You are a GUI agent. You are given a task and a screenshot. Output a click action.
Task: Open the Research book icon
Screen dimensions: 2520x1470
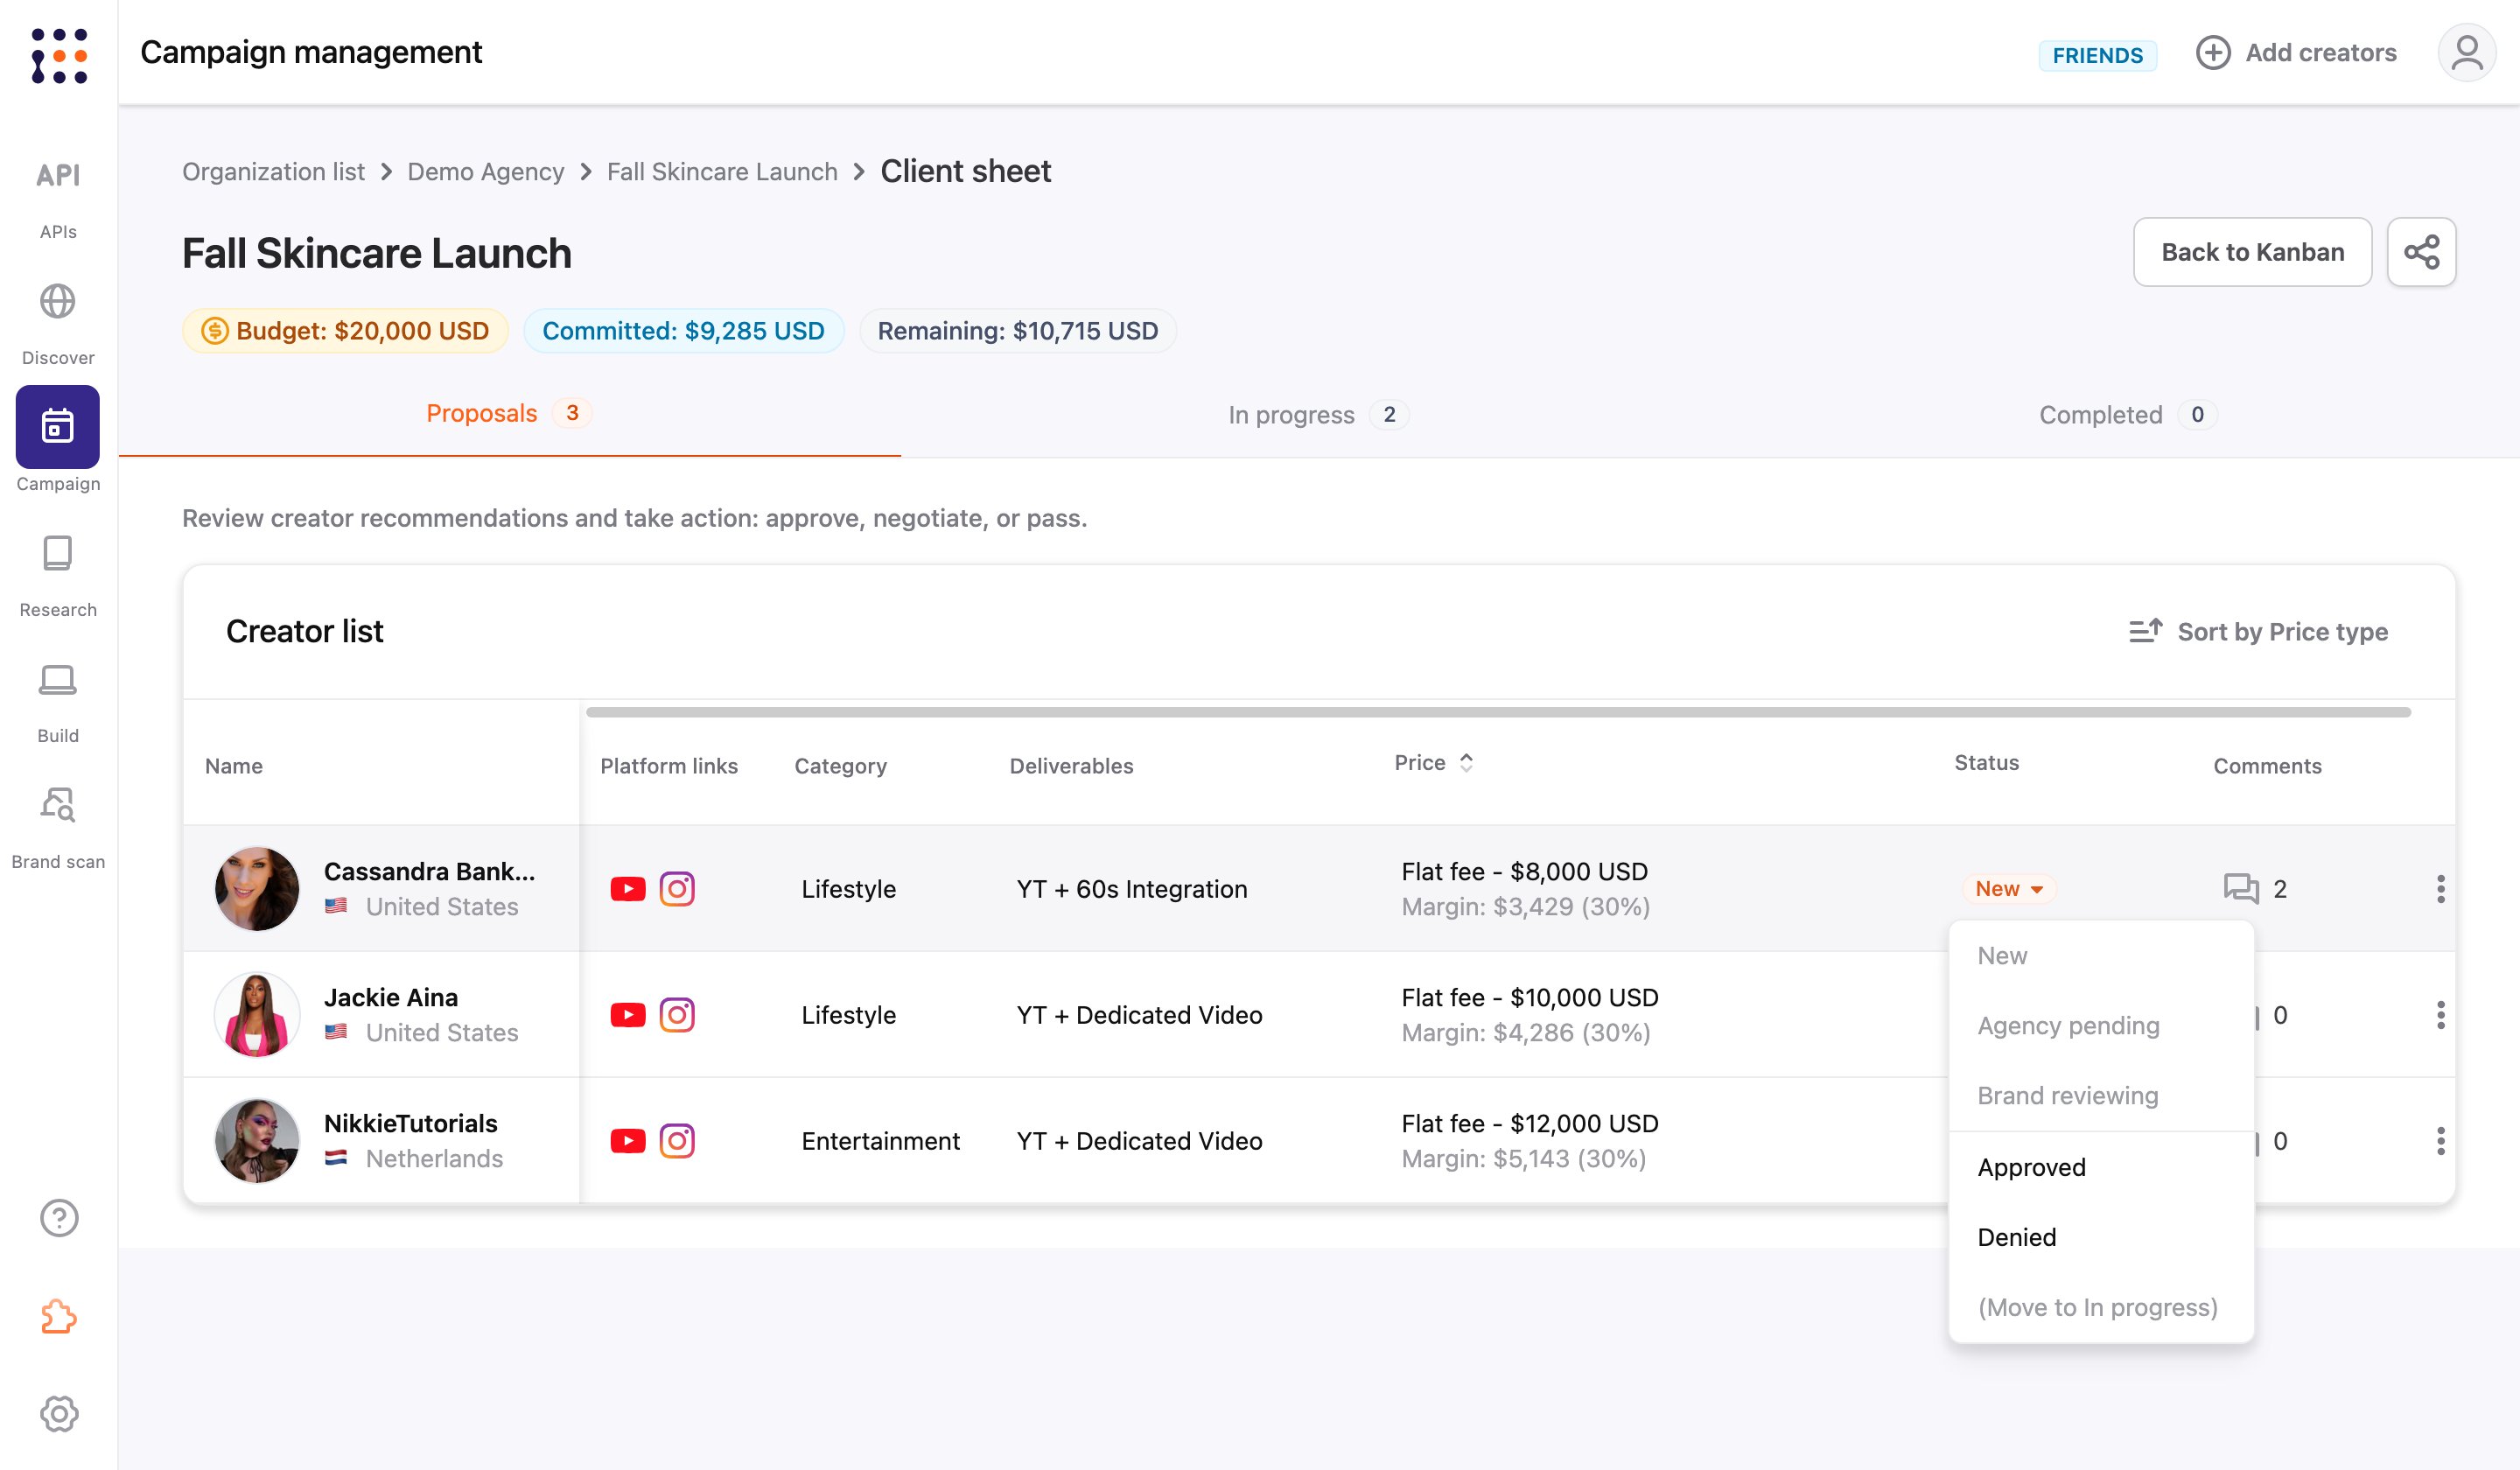click(58, 553)
